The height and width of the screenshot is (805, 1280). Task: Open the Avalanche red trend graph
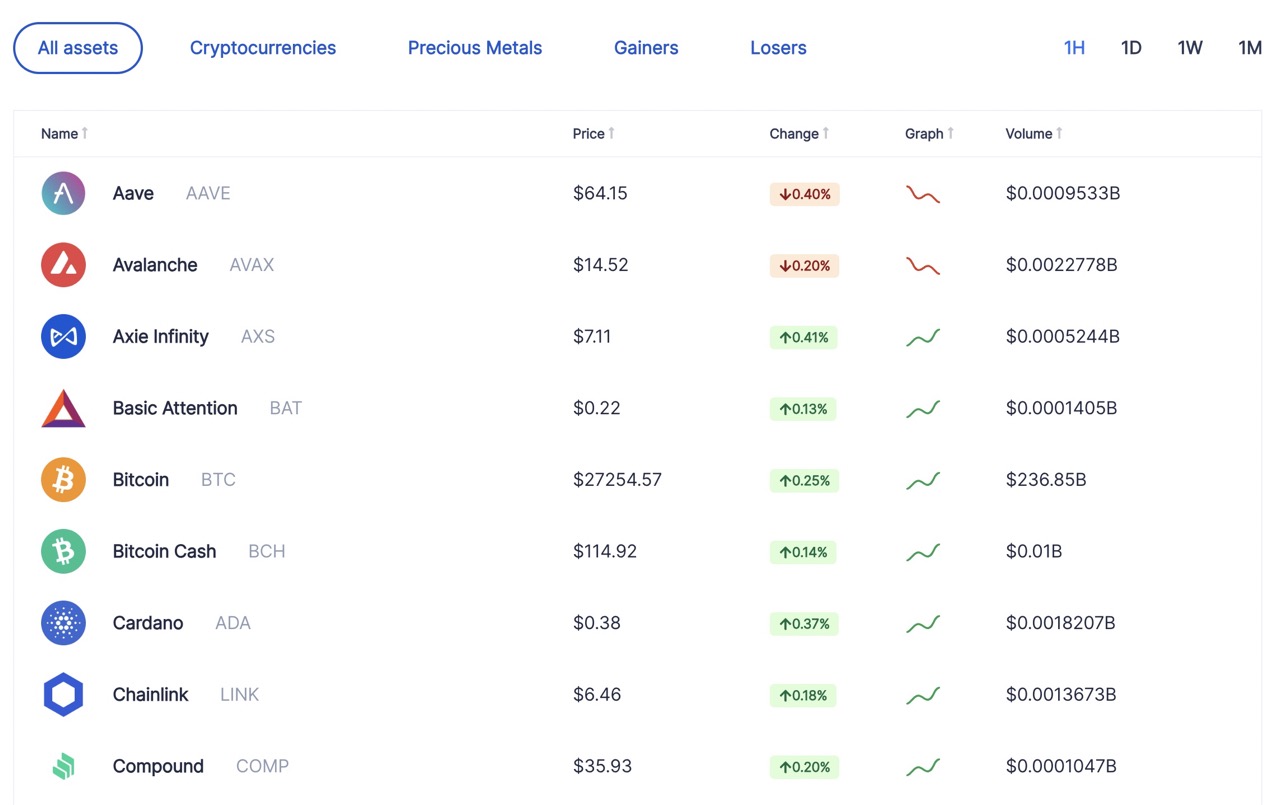pos(923,266)
